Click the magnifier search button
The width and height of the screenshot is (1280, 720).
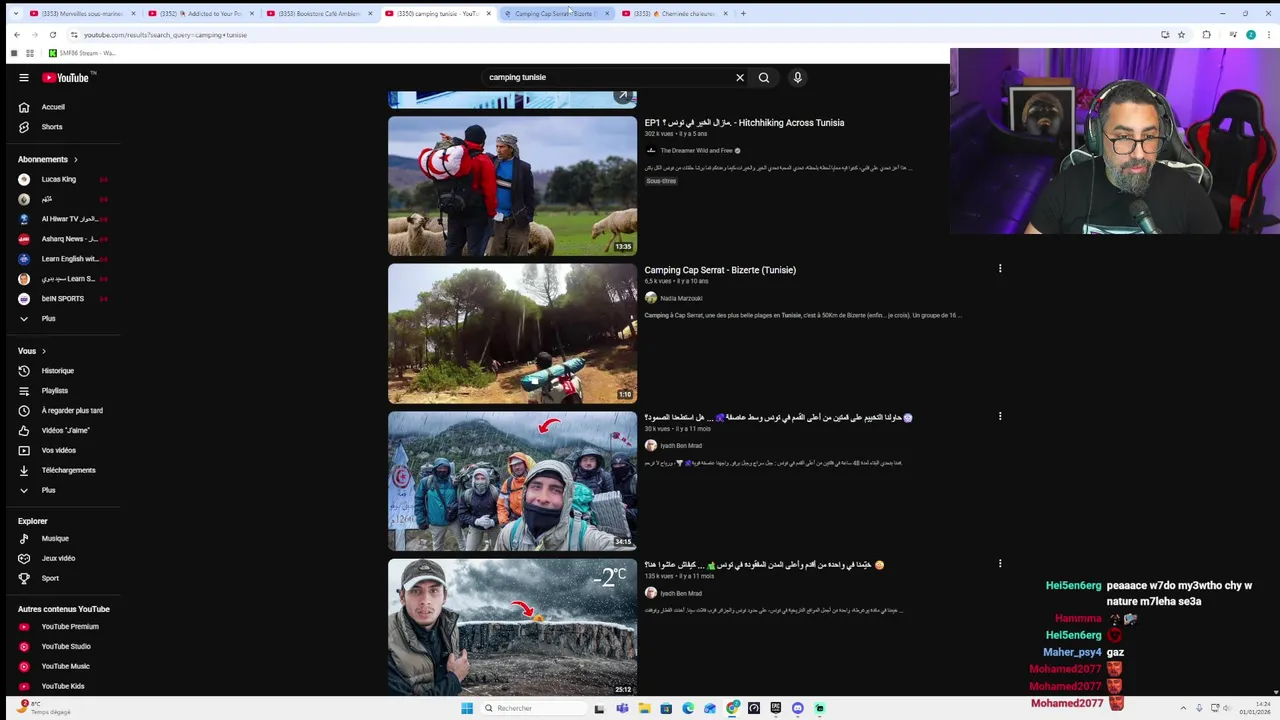(x=764, y=77)
